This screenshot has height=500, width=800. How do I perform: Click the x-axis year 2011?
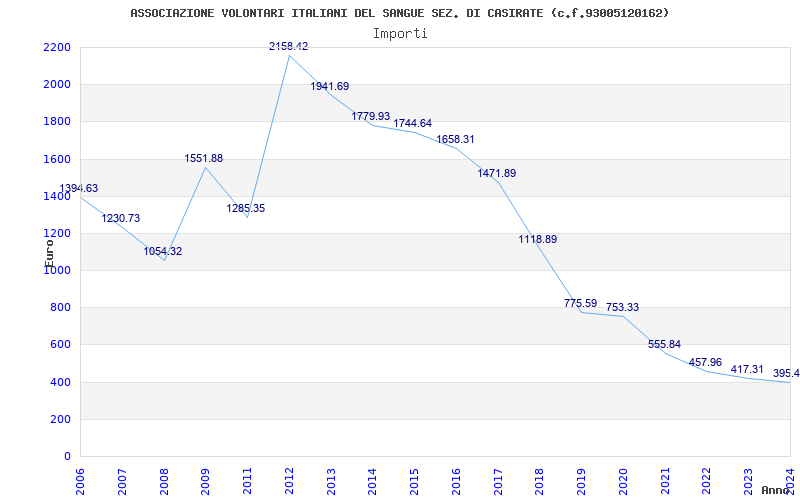247,481
